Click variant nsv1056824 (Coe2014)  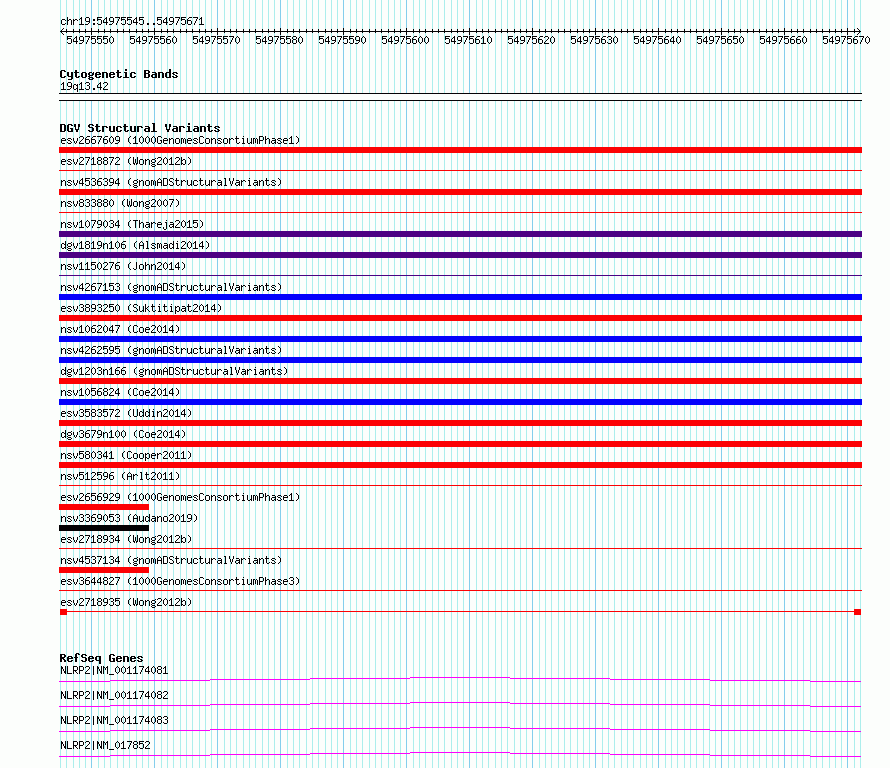click(120, 392)
